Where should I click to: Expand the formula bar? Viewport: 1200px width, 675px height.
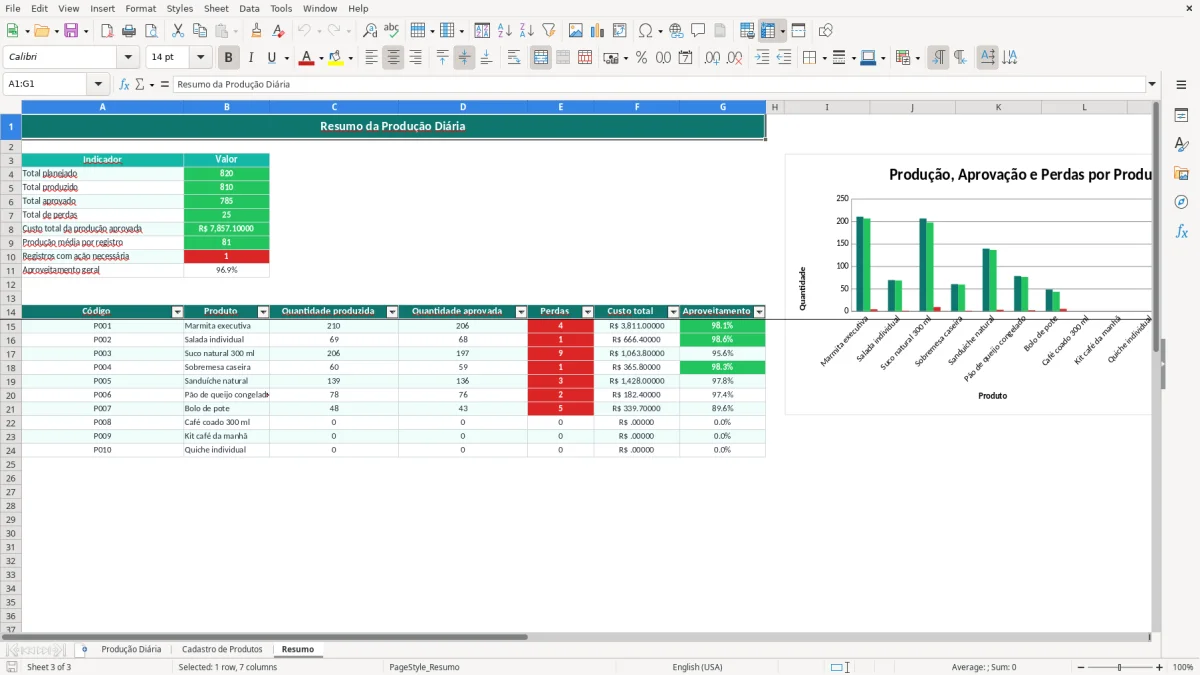pos(1153,84)
